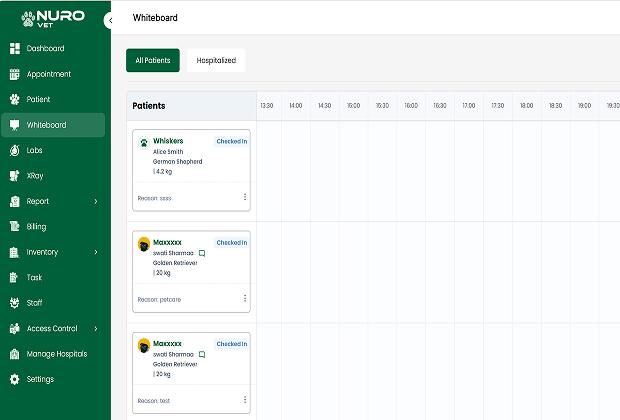Switch to the Hospitalized tab
Viewport: 620px width, 420px height.
pyautogui.click(x=216, y=61)
